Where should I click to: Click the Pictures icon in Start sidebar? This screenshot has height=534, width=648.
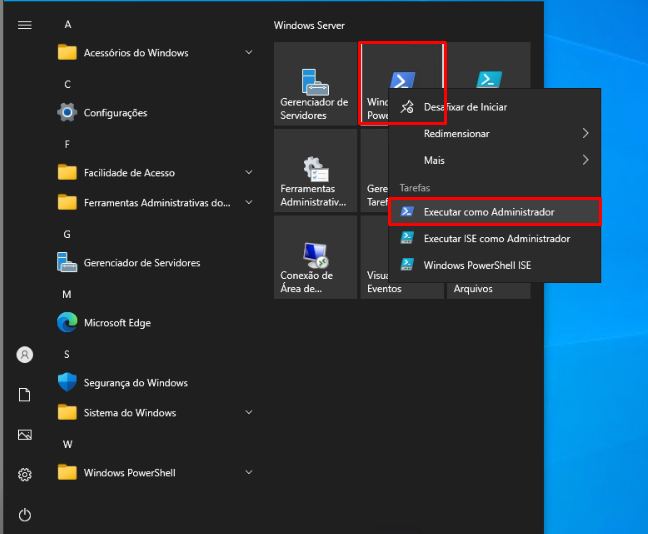pyautogui.click(x=25, y=435)
